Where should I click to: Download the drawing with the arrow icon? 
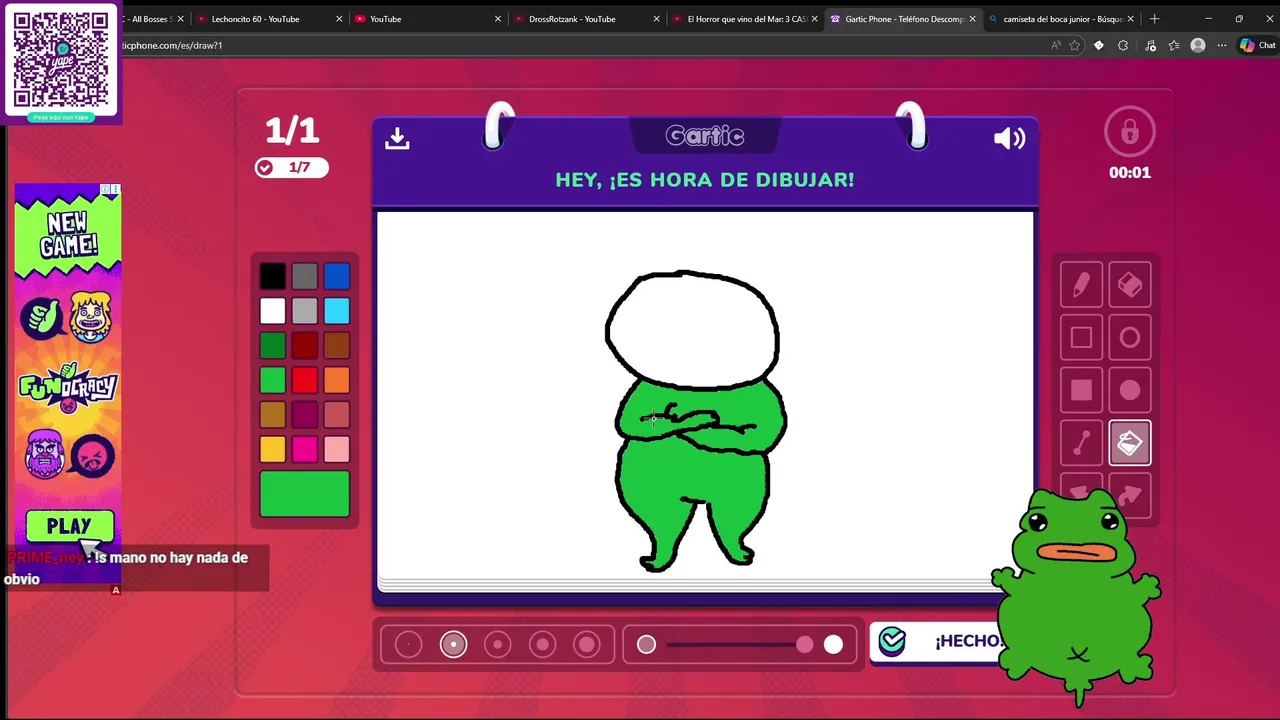point(397,138)
